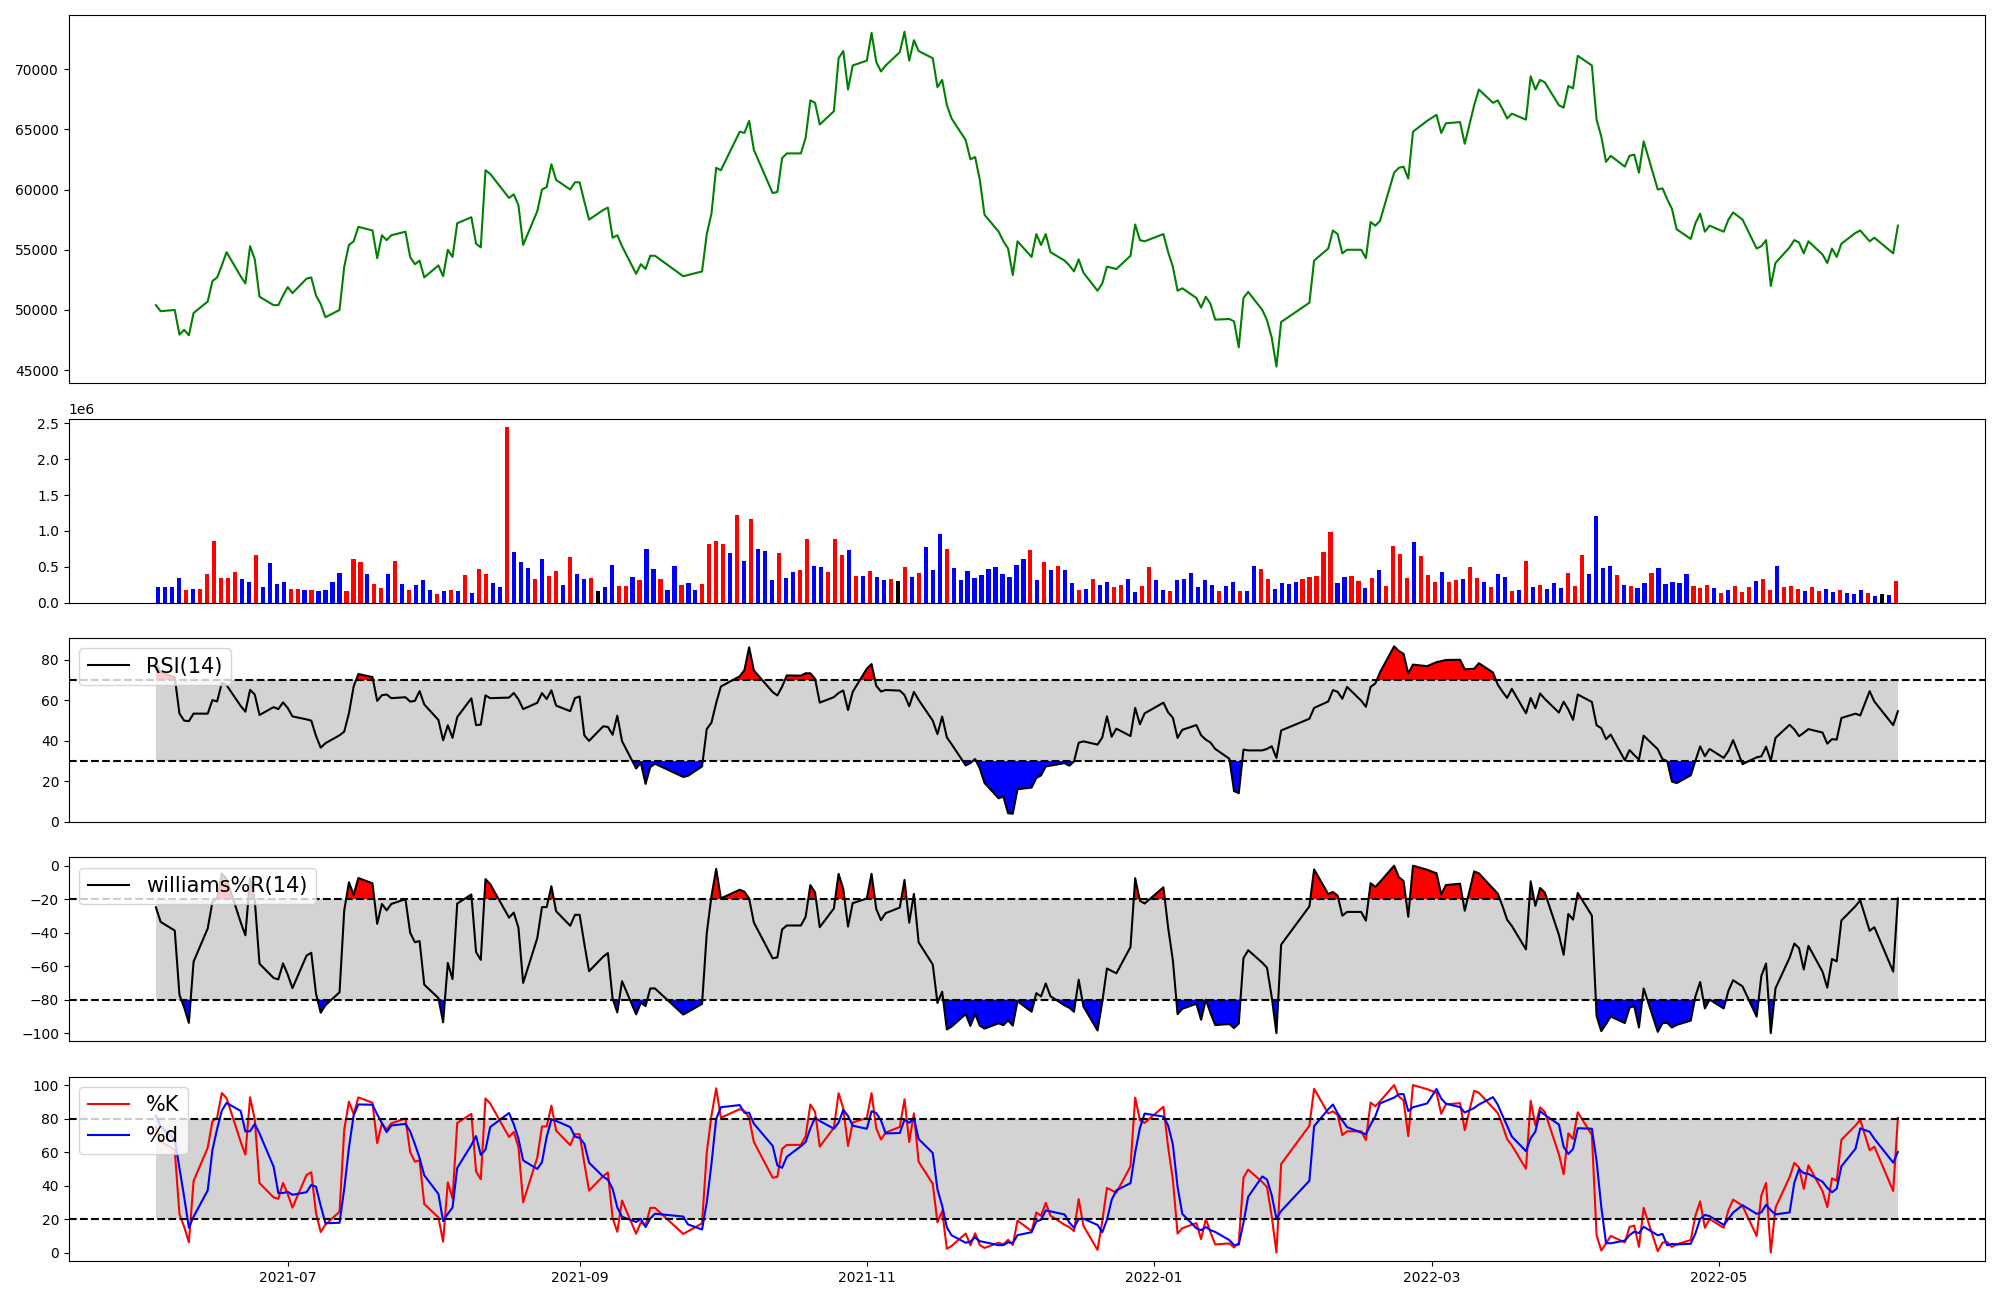Image resolution: width=2000 pixels, height=1300 pixels.
Task: Click the blue %d line sample in legend
Action: 109,1135
